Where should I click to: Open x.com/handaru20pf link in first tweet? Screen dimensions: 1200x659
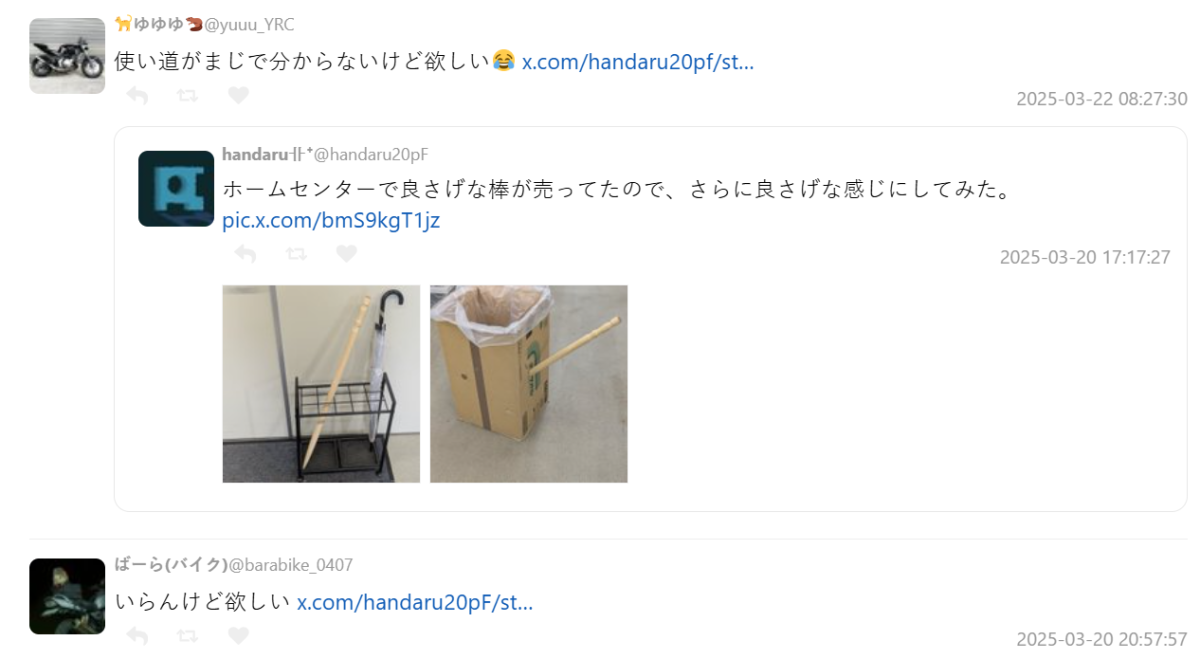click(638, 62)
